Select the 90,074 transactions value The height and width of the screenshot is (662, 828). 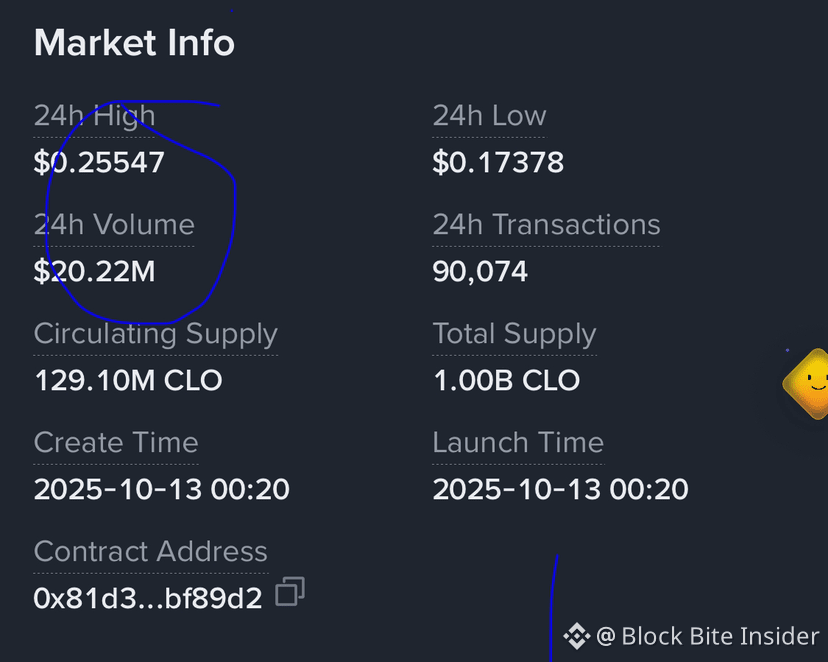click(x=480, y=272)
